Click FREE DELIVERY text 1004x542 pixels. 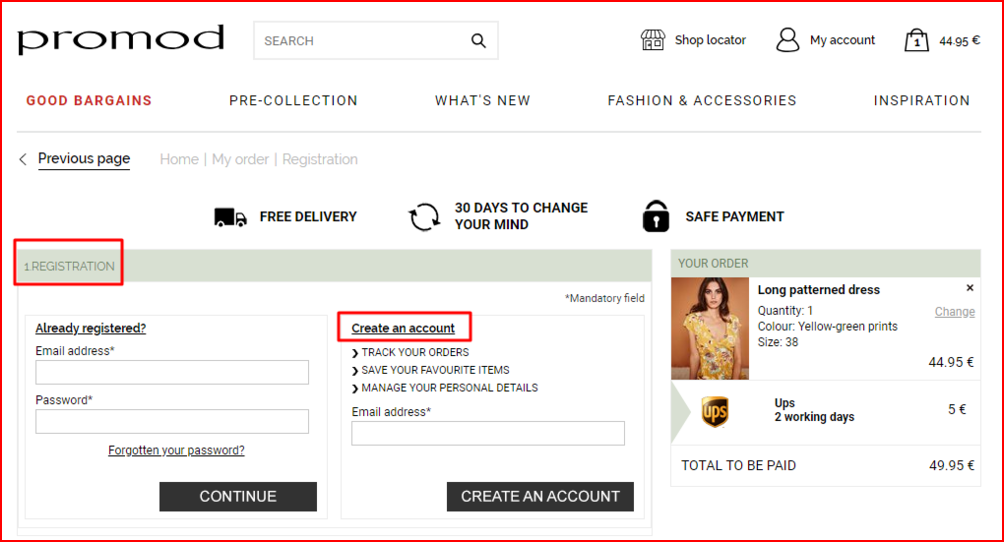click(x=308, y=217)
